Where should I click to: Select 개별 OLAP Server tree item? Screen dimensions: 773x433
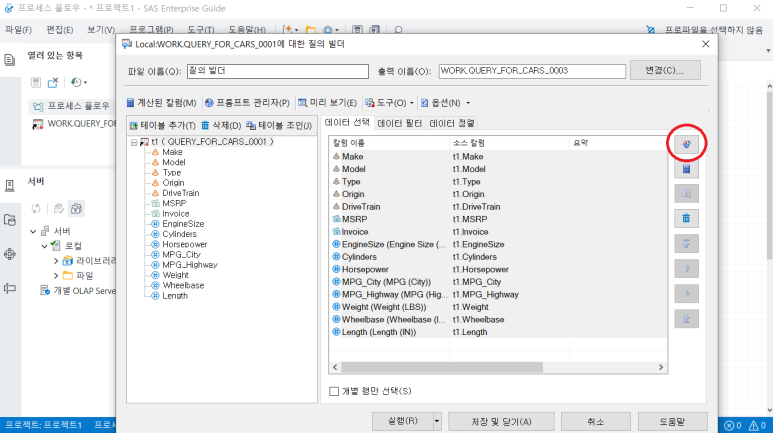[78, 291]
